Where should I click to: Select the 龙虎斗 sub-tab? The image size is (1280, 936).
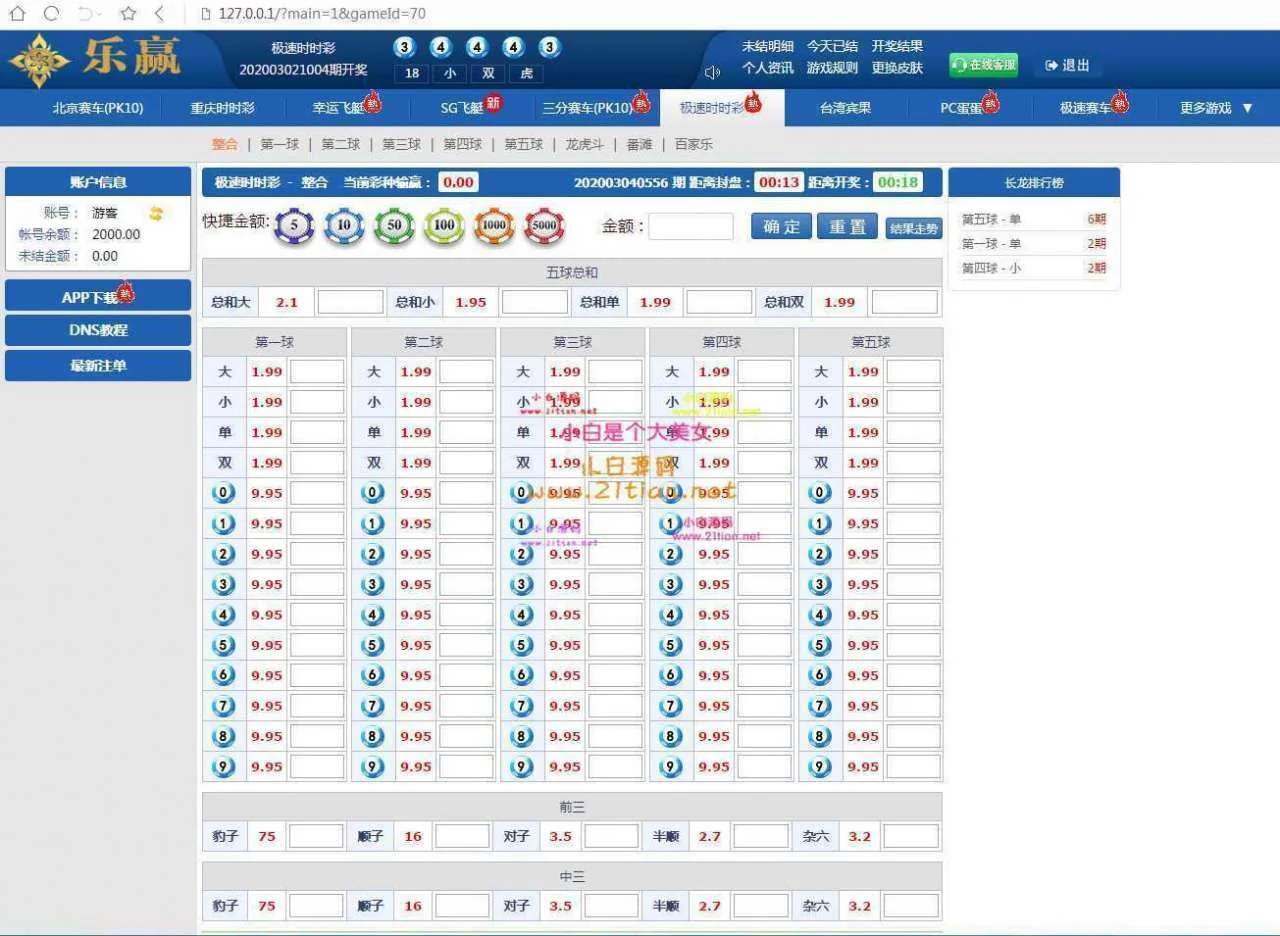click(585, 144)
